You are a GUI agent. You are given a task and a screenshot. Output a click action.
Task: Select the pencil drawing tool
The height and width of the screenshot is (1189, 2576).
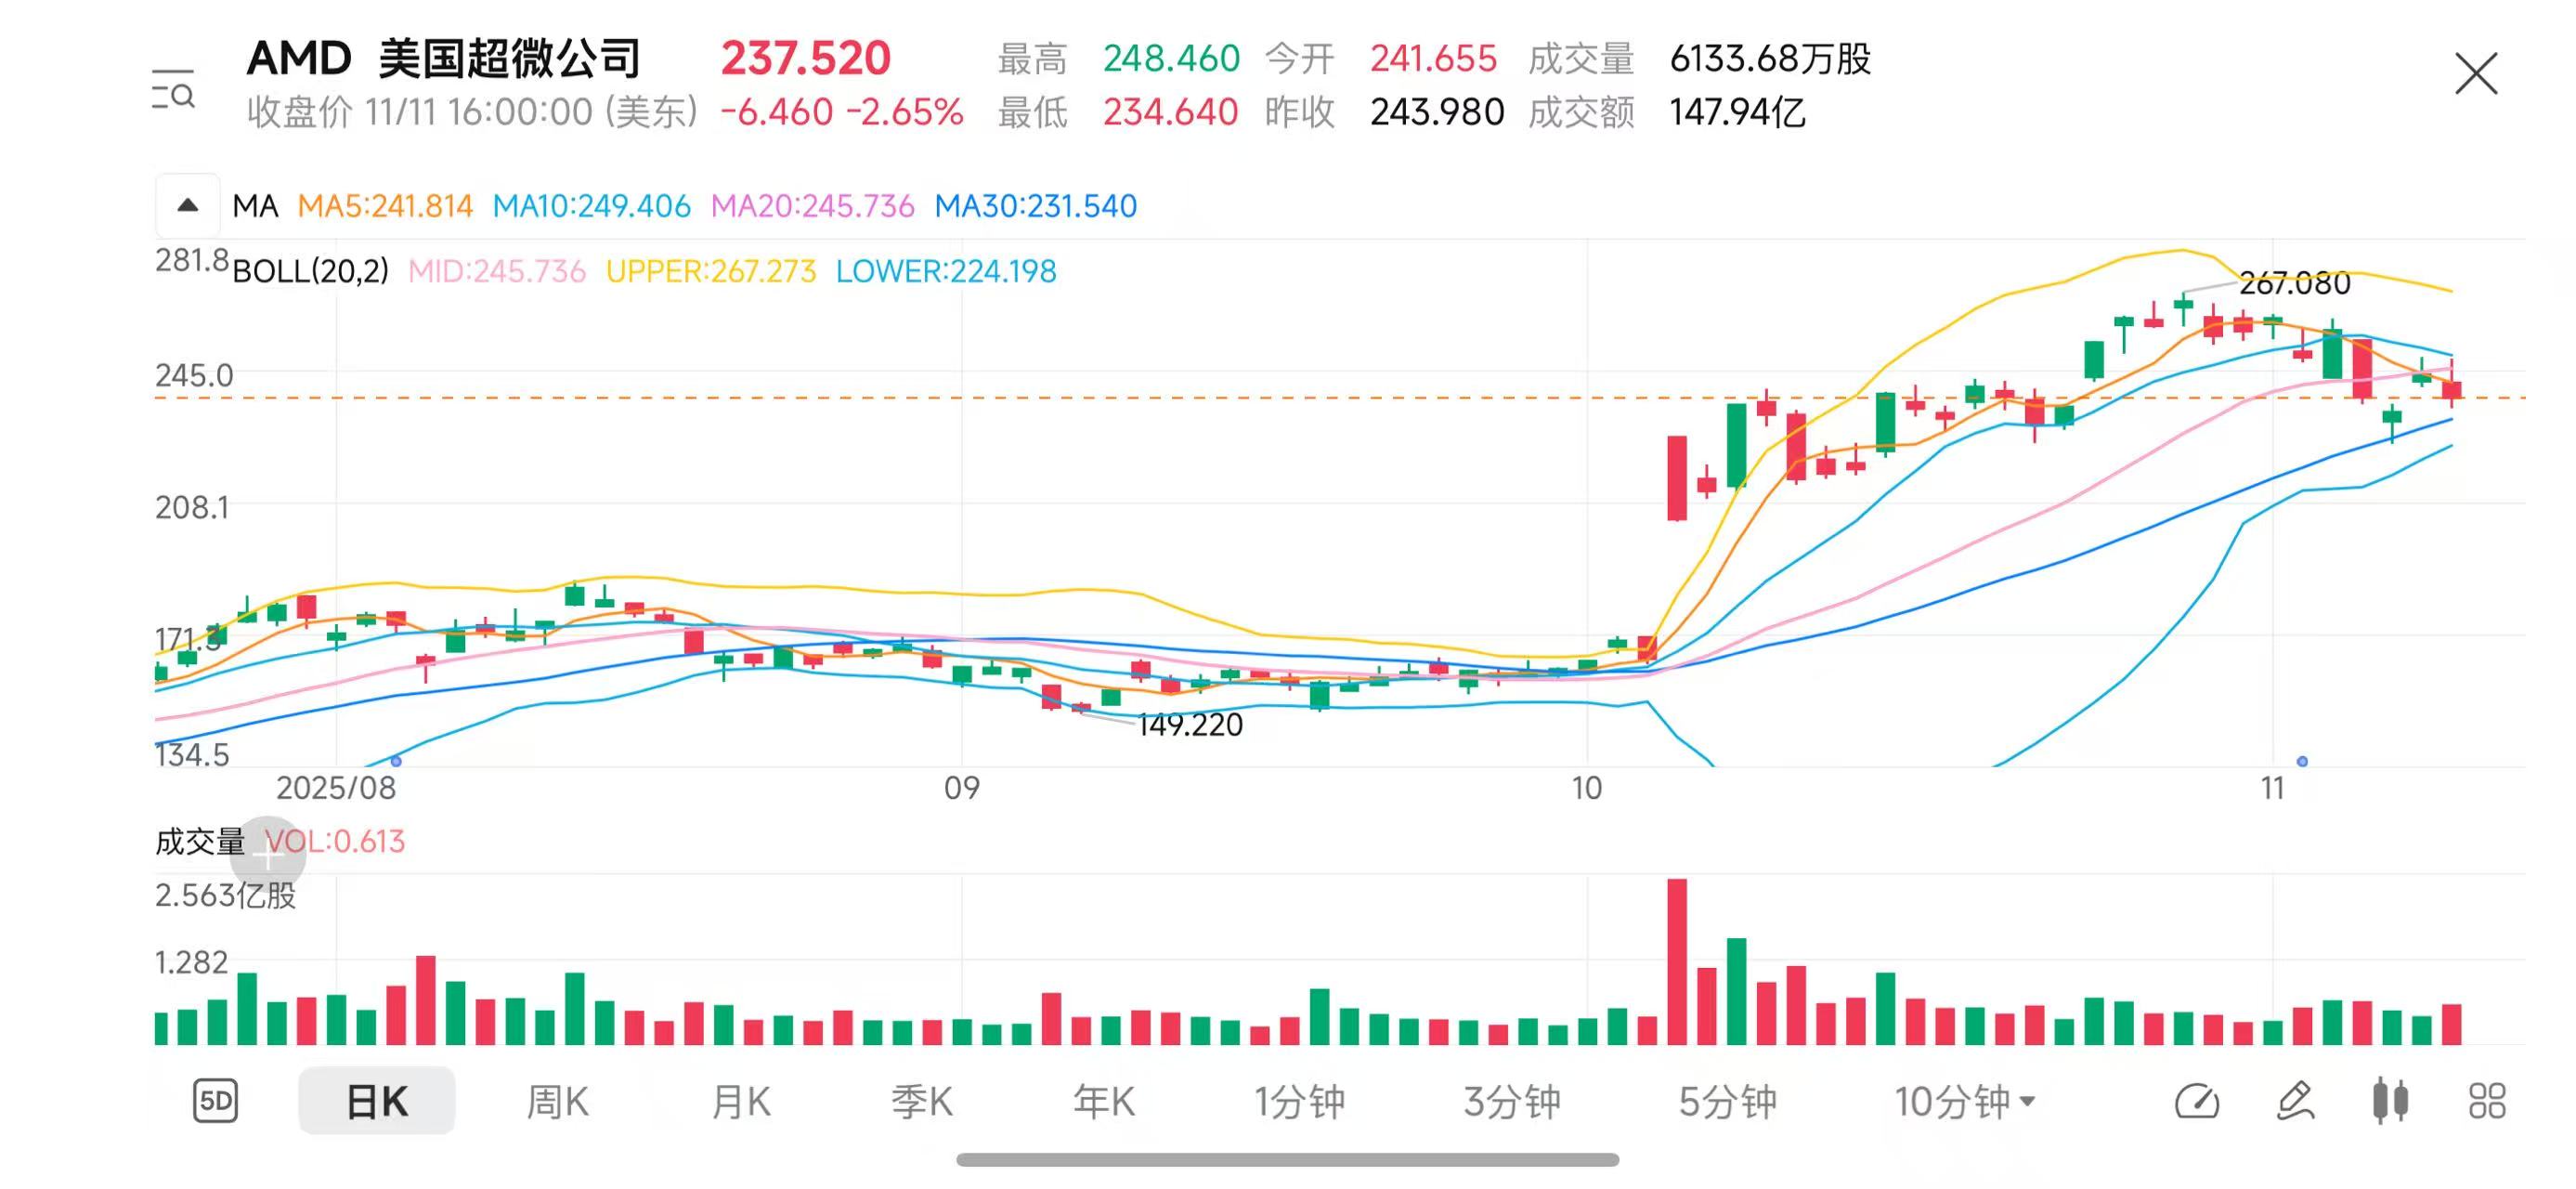click(2295, 1101)
